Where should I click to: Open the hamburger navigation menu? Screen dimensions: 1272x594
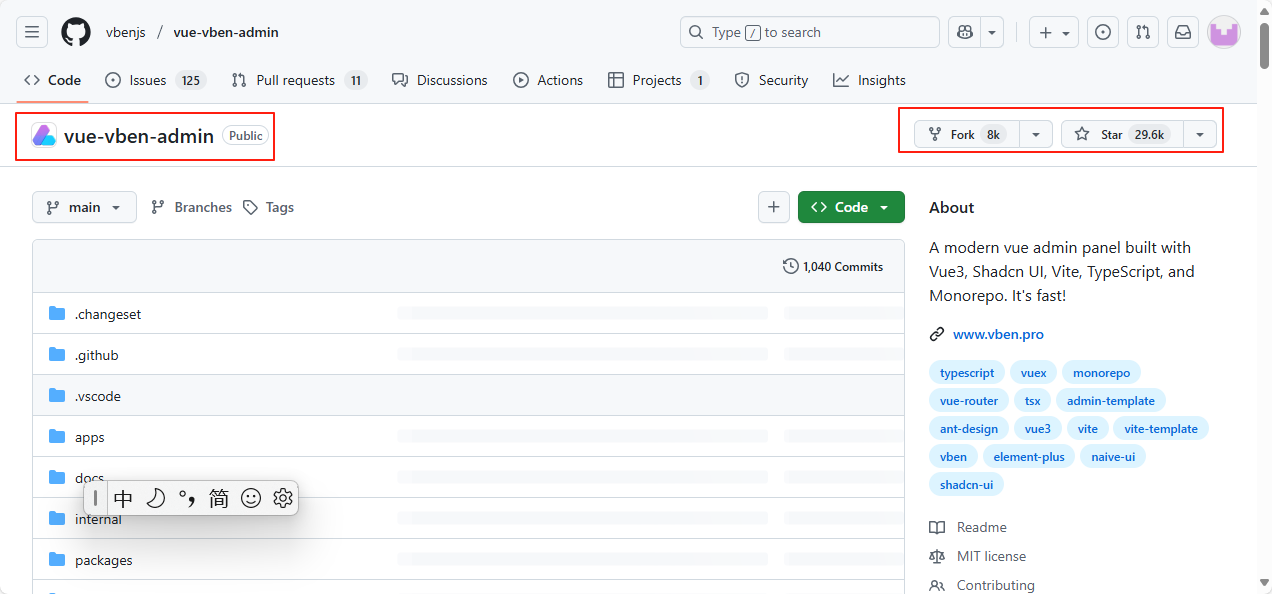[x=32, y=32]
